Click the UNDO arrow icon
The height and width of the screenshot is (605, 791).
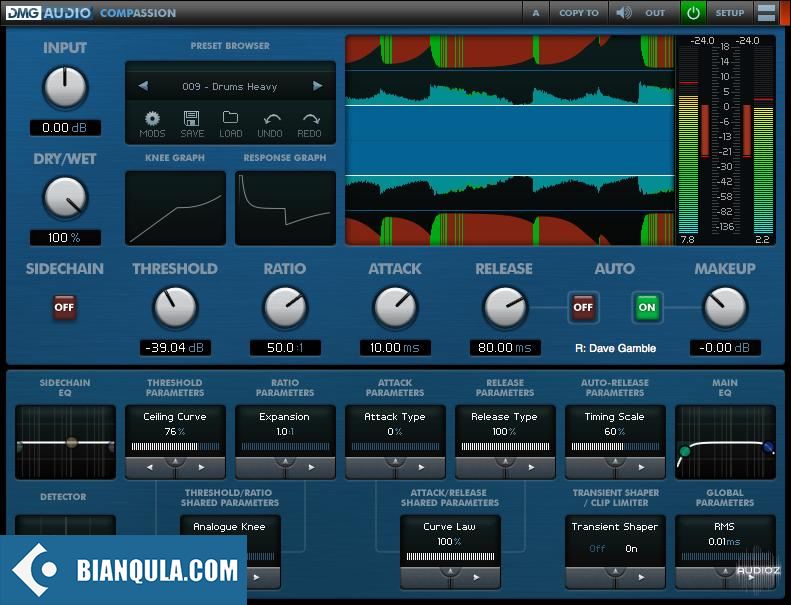271,120
